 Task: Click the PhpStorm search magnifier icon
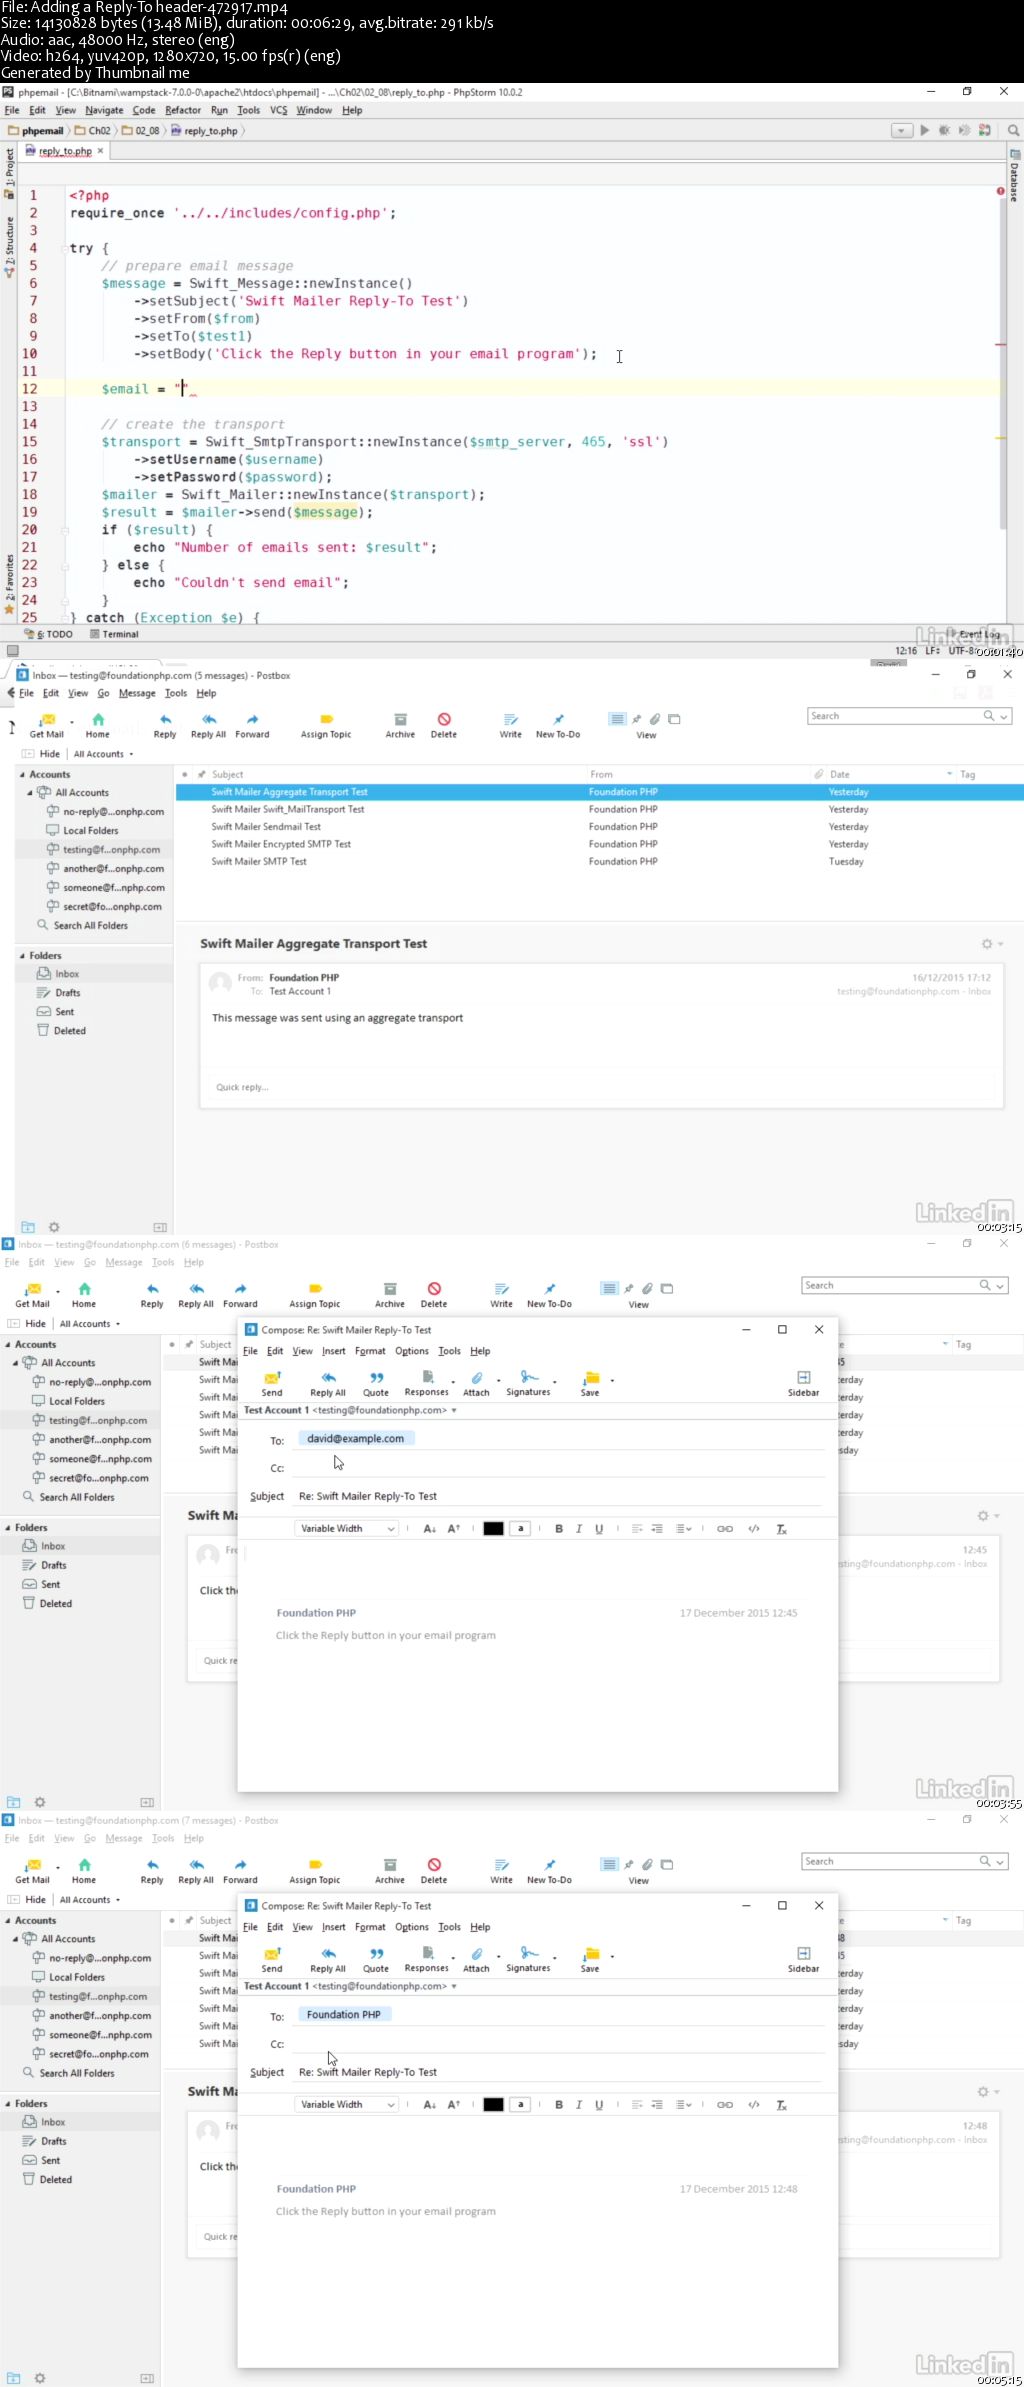1013,130
